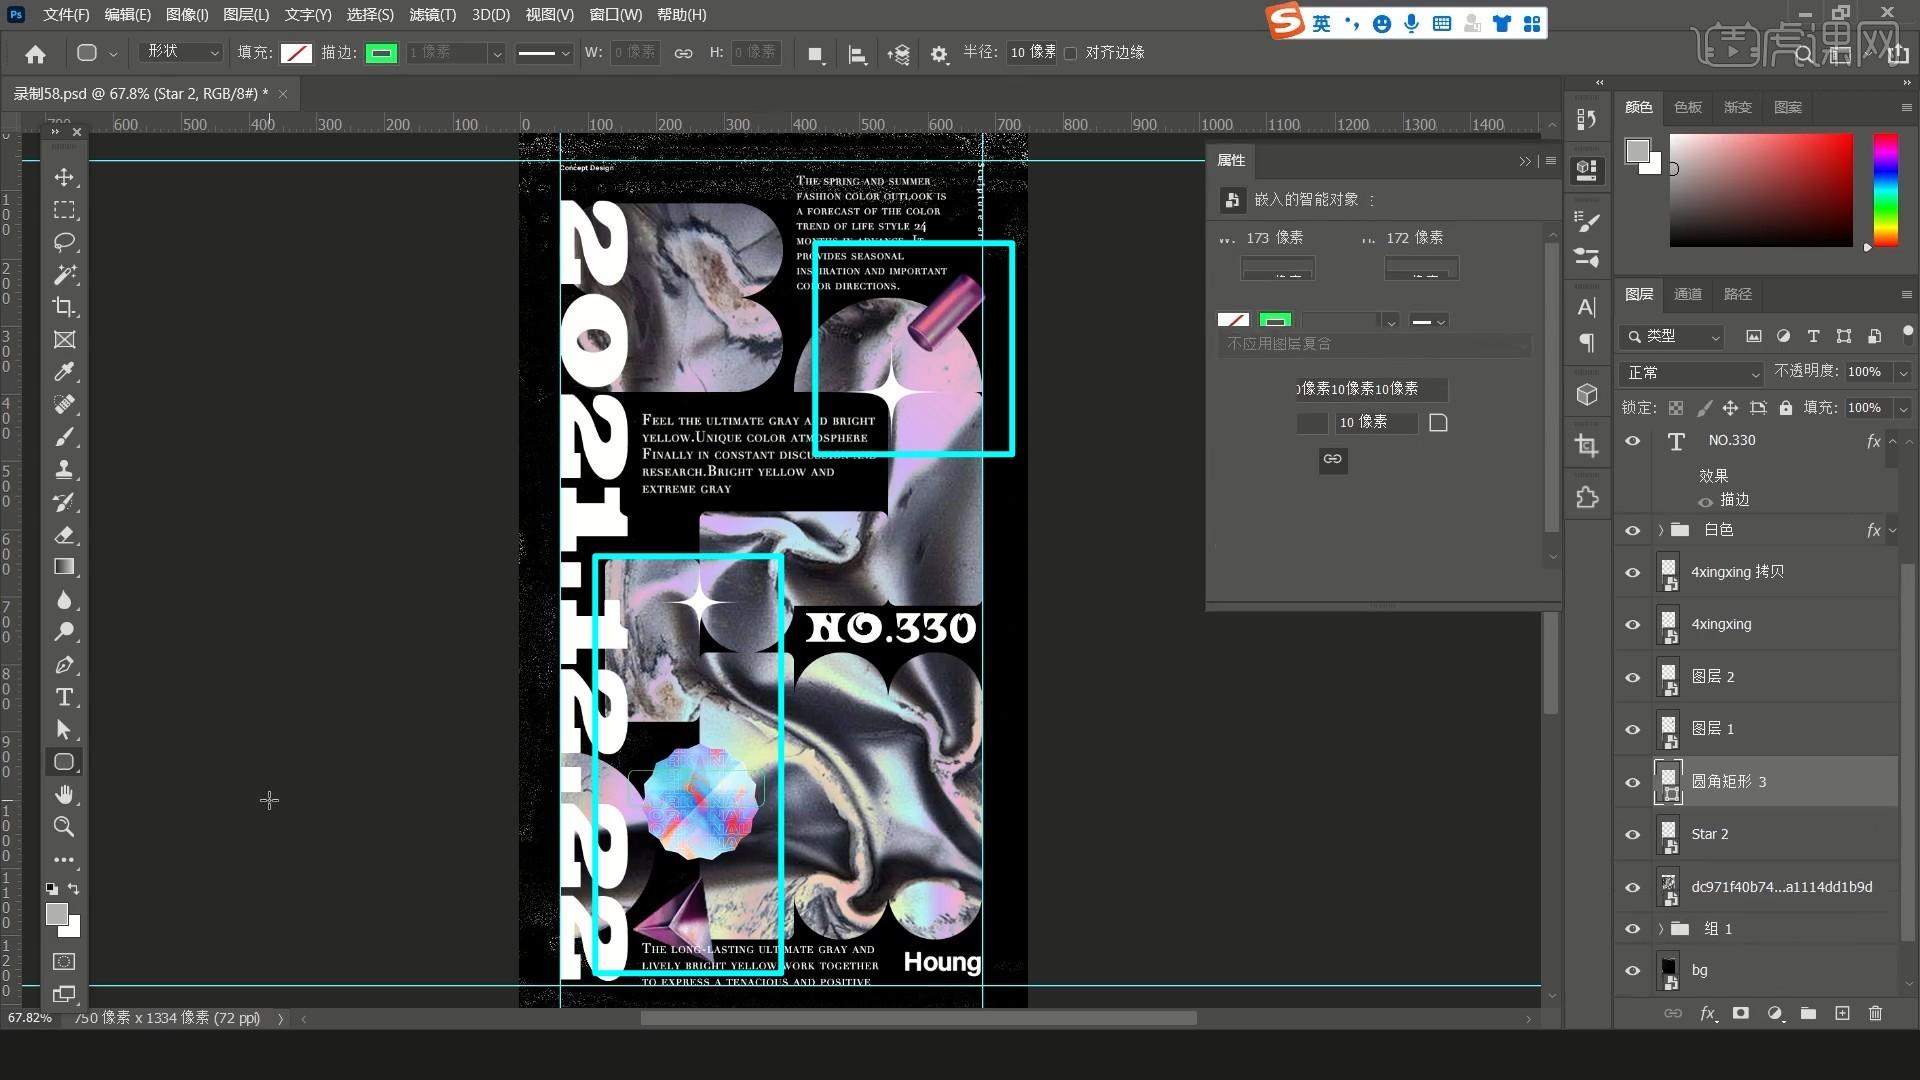The image size is (1920, 1080).
Task: Open the 滤镜(T) menu
Action: (x=432, y=15)
